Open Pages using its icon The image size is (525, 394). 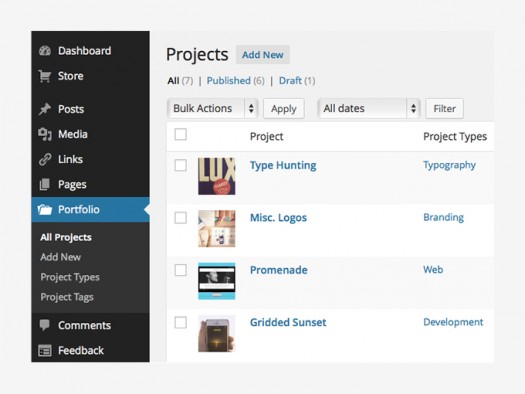click(45, 184)
